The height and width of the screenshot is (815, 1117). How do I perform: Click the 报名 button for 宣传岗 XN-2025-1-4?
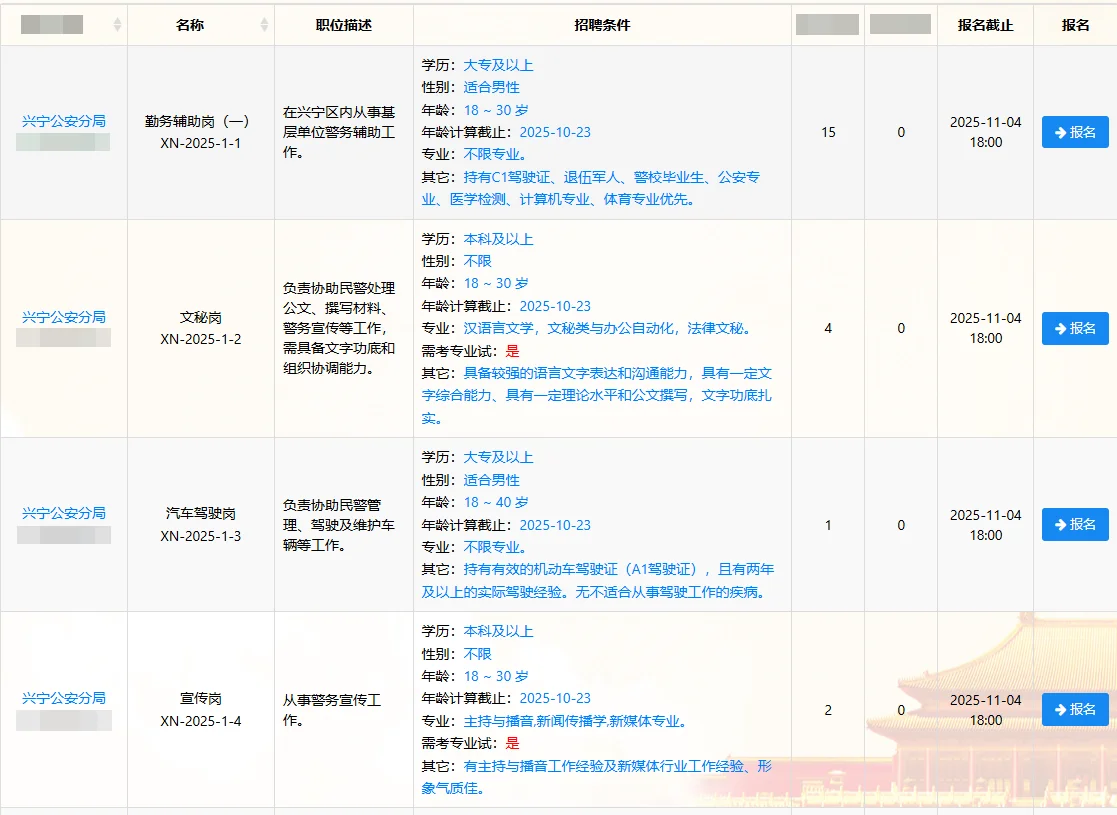tap(1075, 709)
